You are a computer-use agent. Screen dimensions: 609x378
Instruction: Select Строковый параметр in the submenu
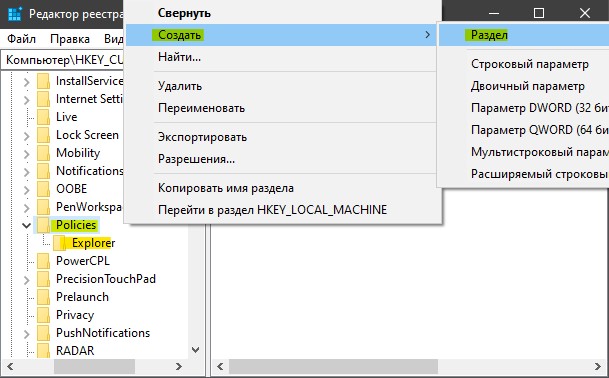(524, 64)
